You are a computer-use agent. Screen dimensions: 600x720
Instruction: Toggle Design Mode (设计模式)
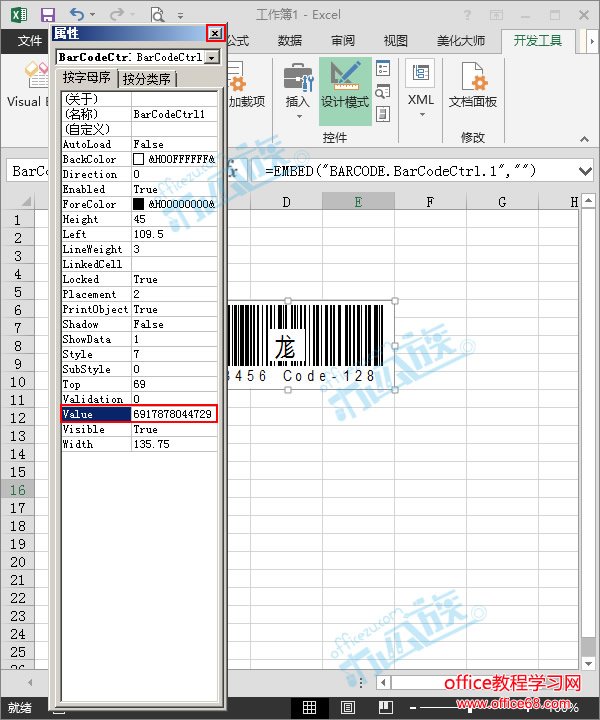point(345,91)
